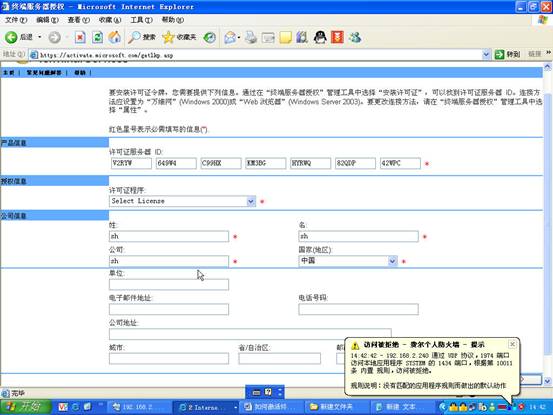Viewport: 553px width, 415px height.
Task: Switch to the 192.168.2 taskbar window
Action: [138, 407]
